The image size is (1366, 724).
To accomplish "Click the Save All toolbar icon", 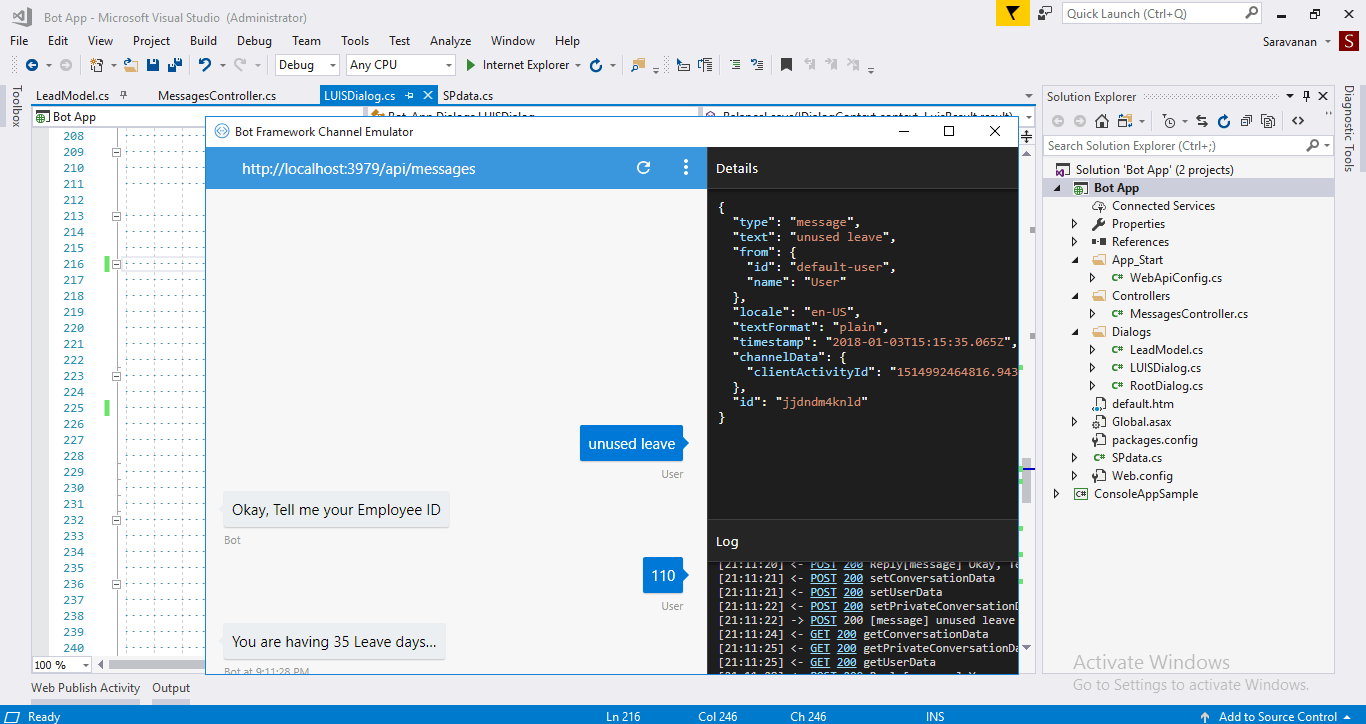I will tap(175, 65).
